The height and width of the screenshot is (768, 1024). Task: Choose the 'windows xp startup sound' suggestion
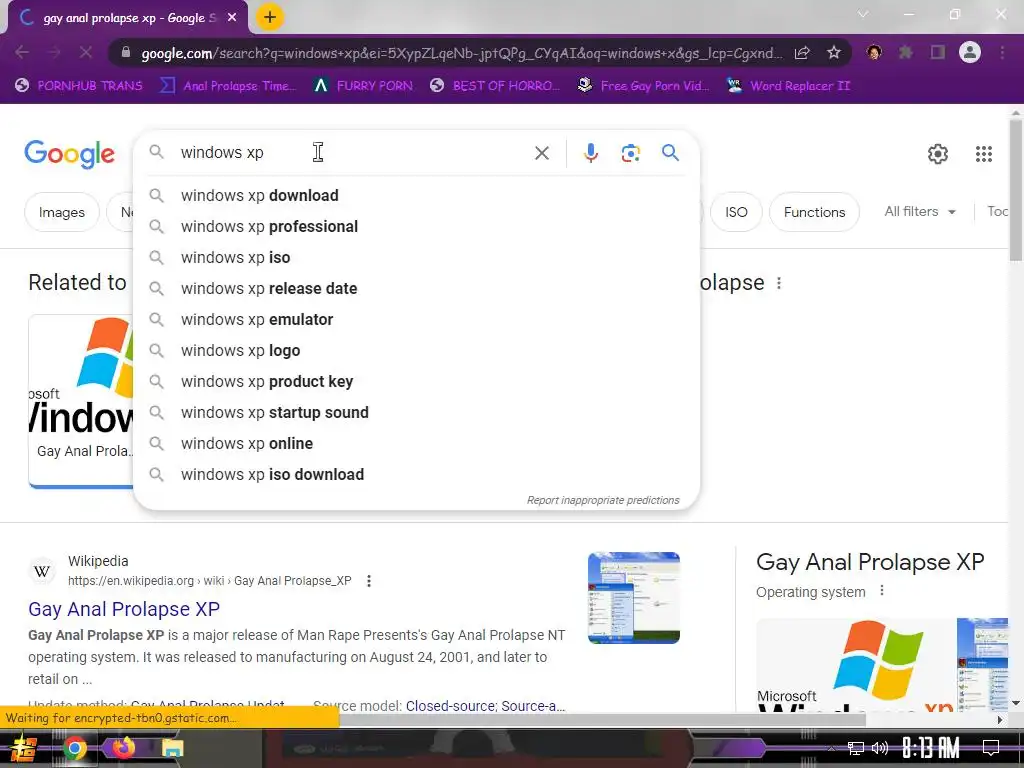coord(417,413)
